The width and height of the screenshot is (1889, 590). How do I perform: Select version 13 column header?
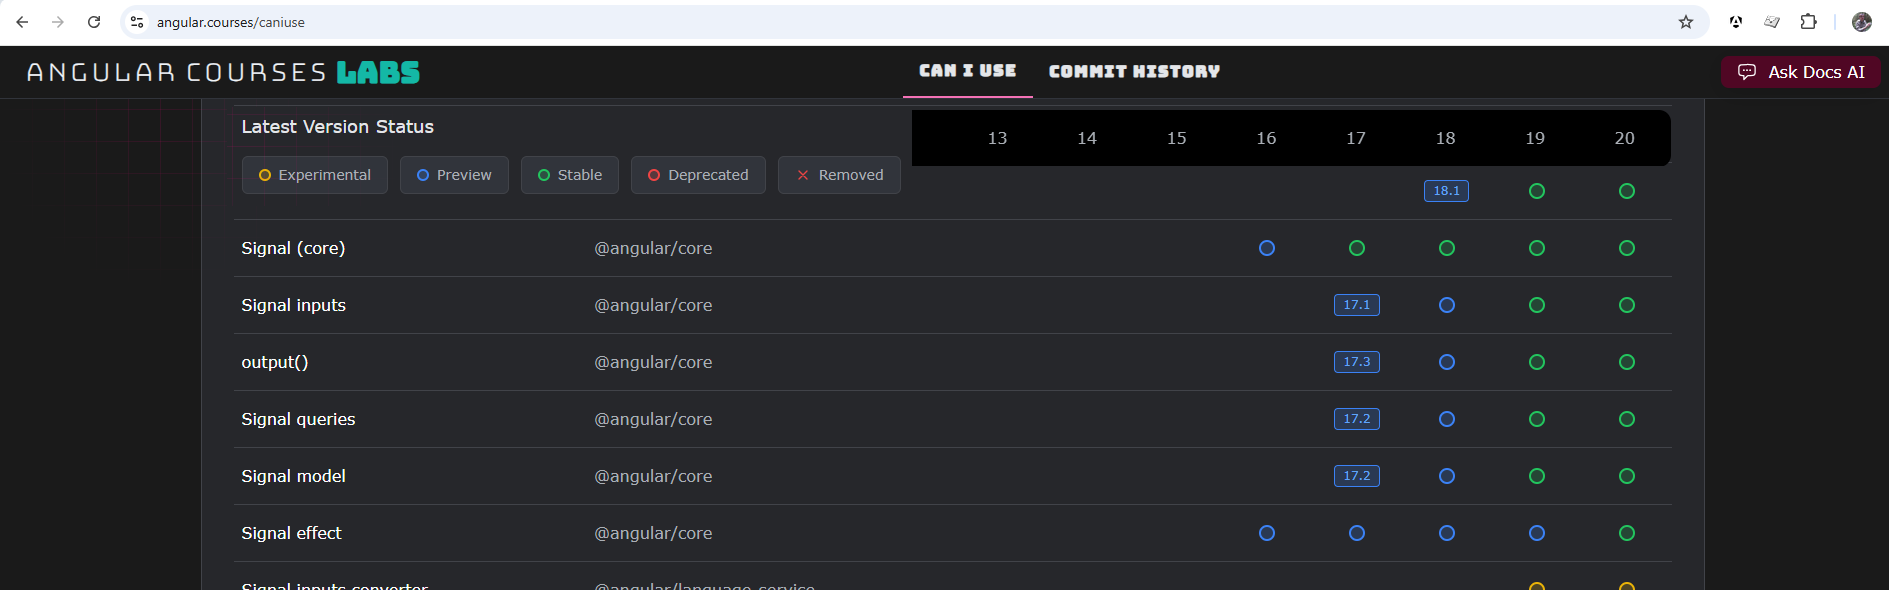click(997, 138)
